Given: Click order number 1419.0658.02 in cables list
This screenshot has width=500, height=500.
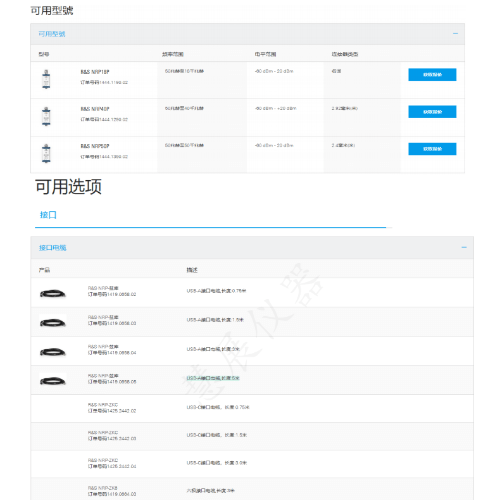Looking at the screenshot, I should click(112, 294).
